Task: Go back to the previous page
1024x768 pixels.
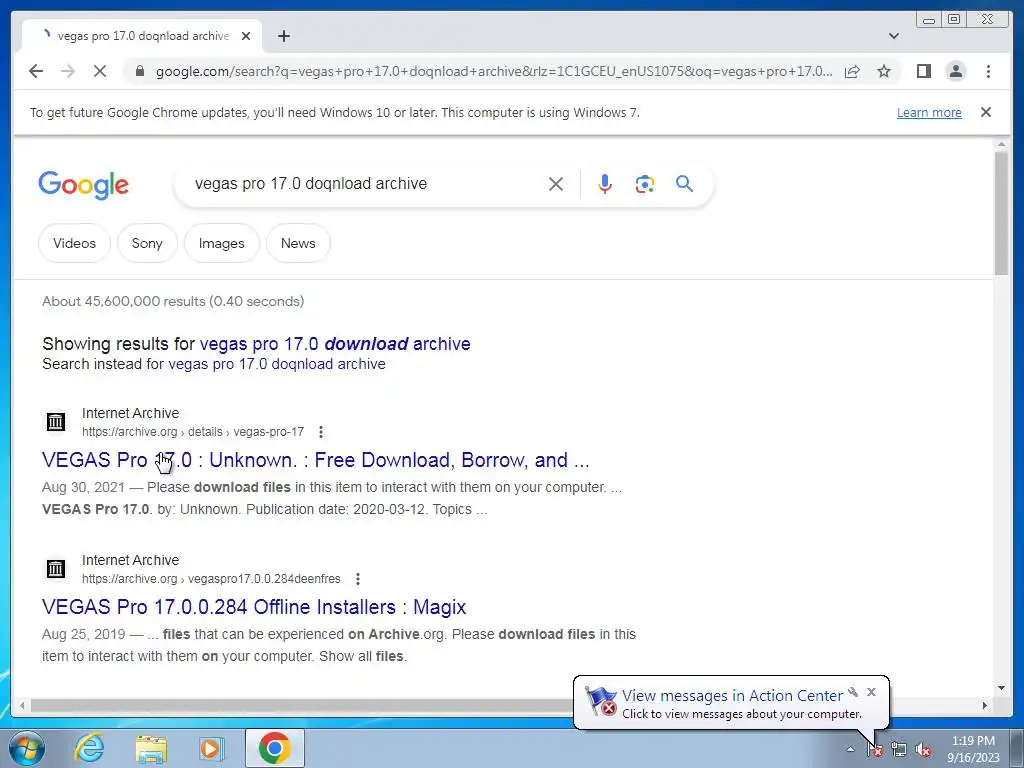Action: [36, 71]
